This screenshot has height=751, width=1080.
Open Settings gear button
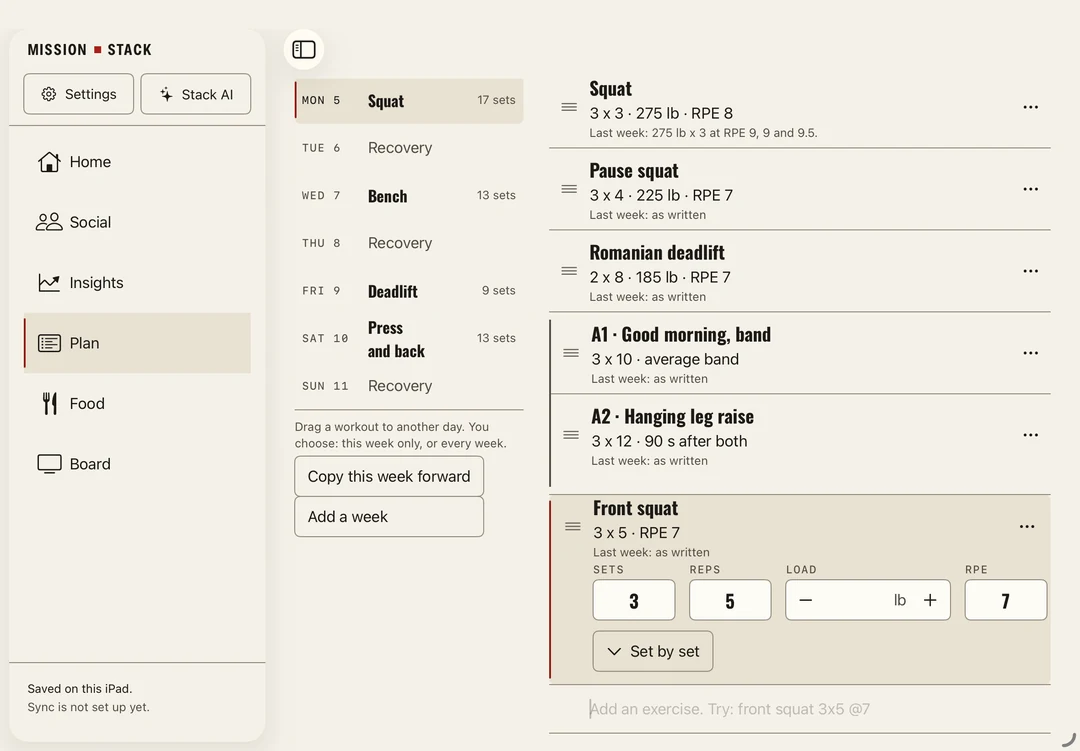pos(79,94)
